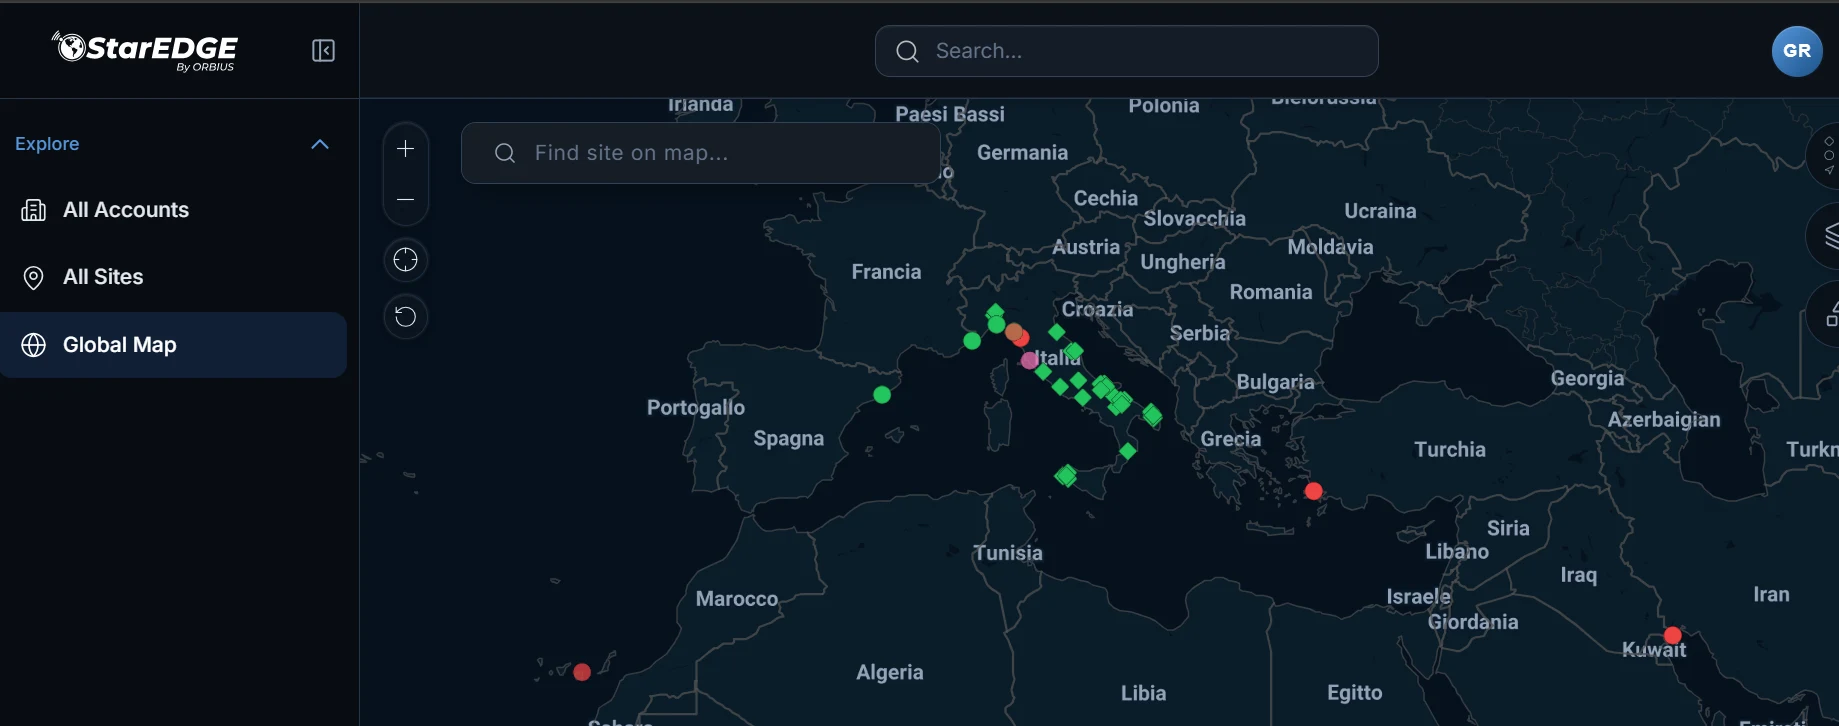Click the Egitto country label
Screen dimensions: 1839x726
1355,693
